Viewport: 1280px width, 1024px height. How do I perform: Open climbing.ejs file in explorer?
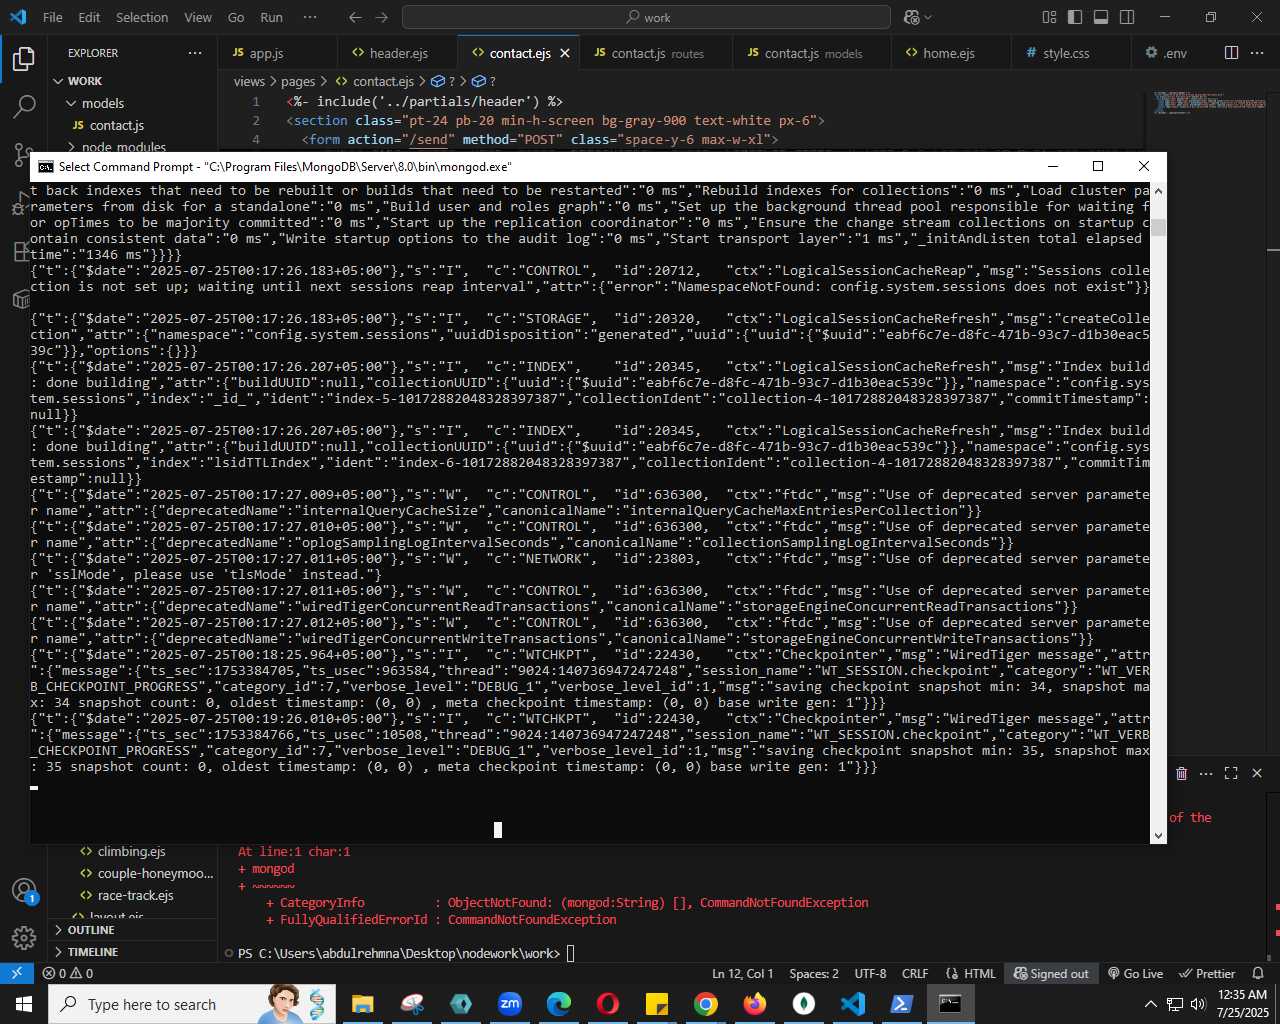click(x=132, y=852)
